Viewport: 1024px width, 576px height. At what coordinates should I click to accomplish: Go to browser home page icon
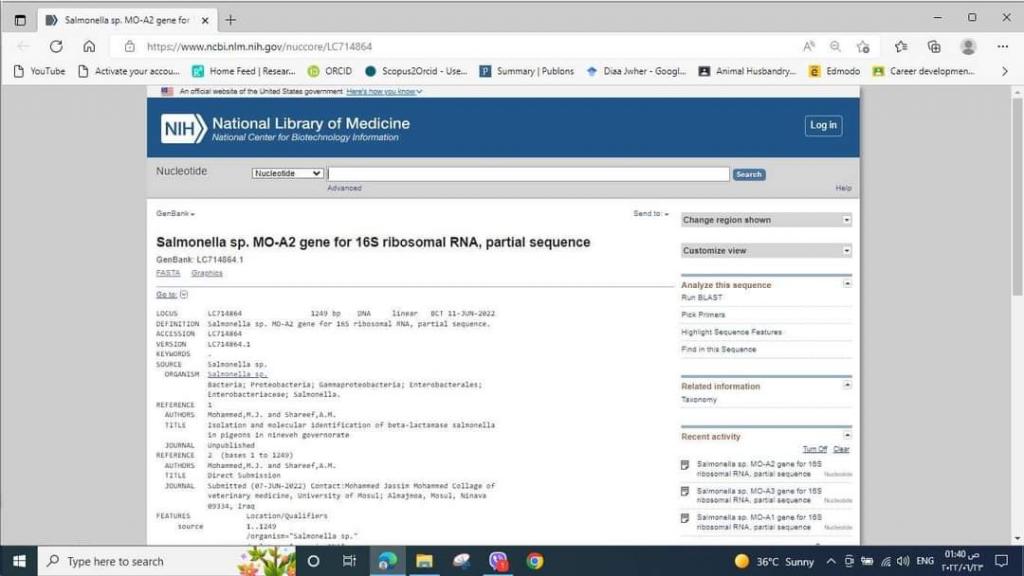point(89,46)
